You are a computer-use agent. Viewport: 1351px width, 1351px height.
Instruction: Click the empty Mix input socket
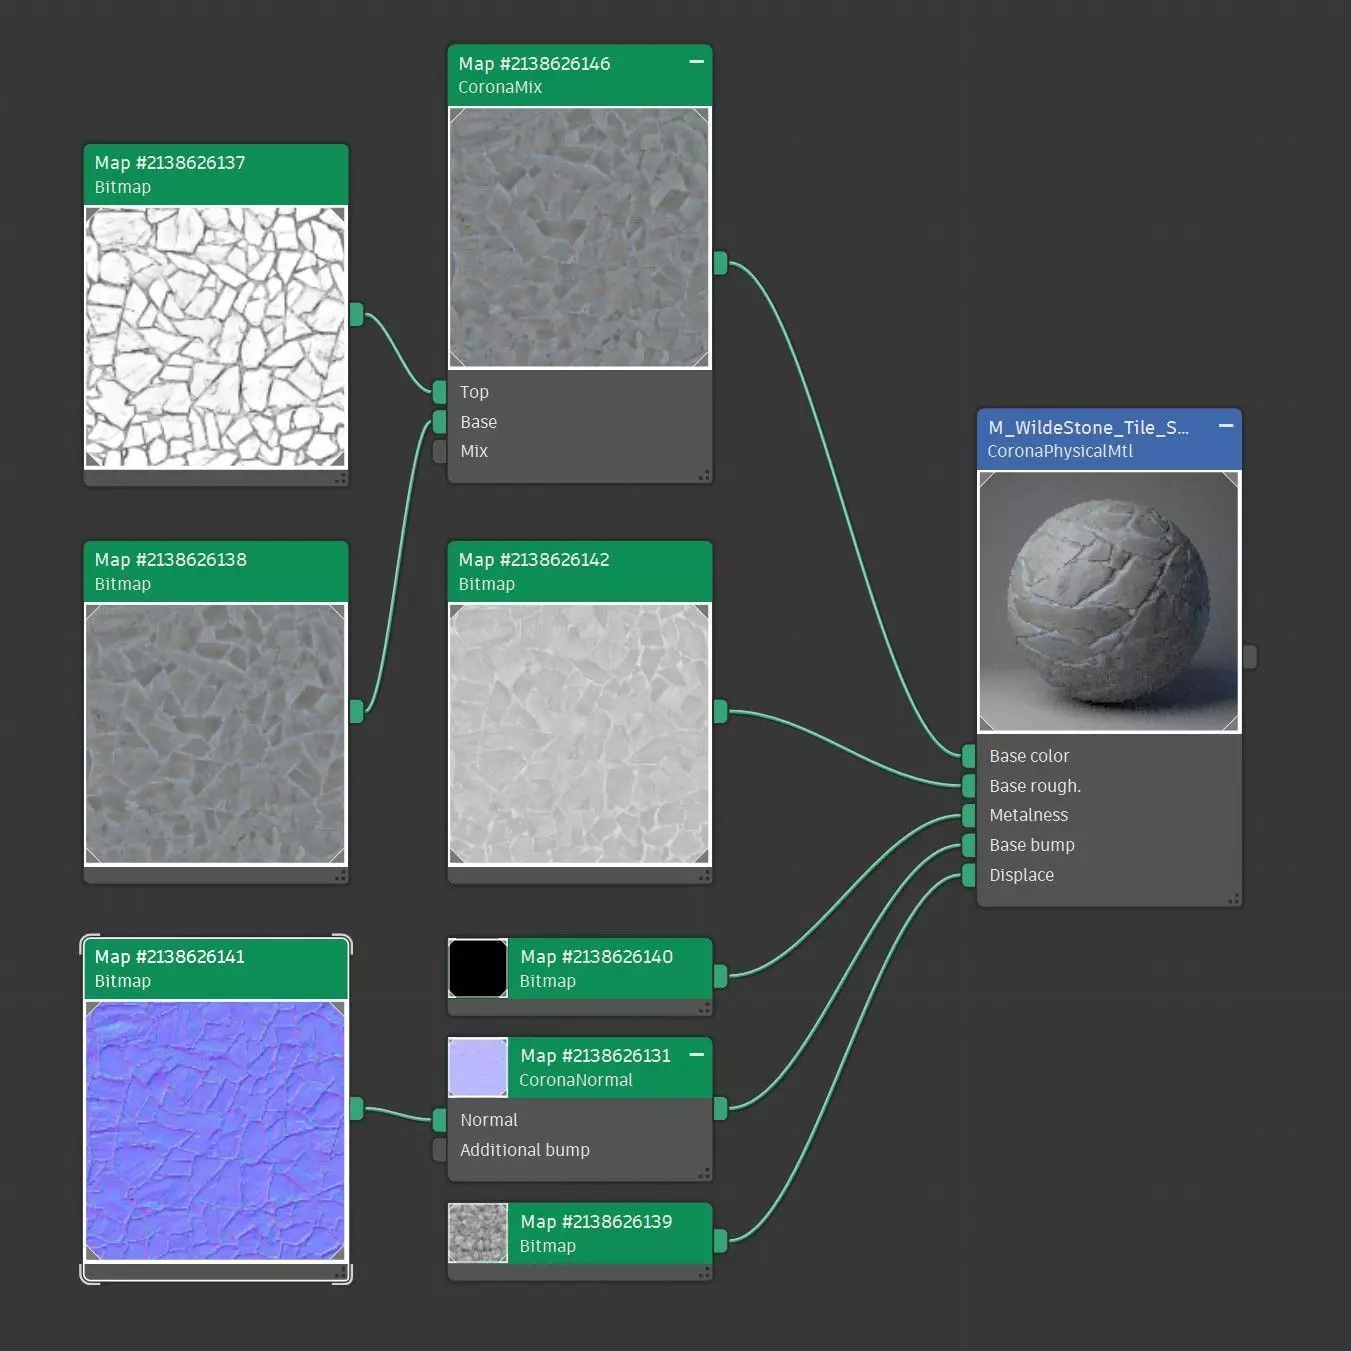440,451
